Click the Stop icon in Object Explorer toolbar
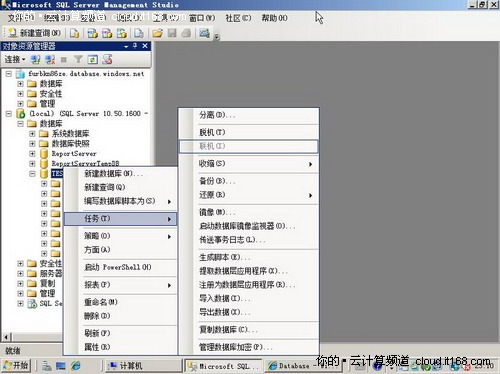This screenshot has width=500, height=374. point(64,60)
